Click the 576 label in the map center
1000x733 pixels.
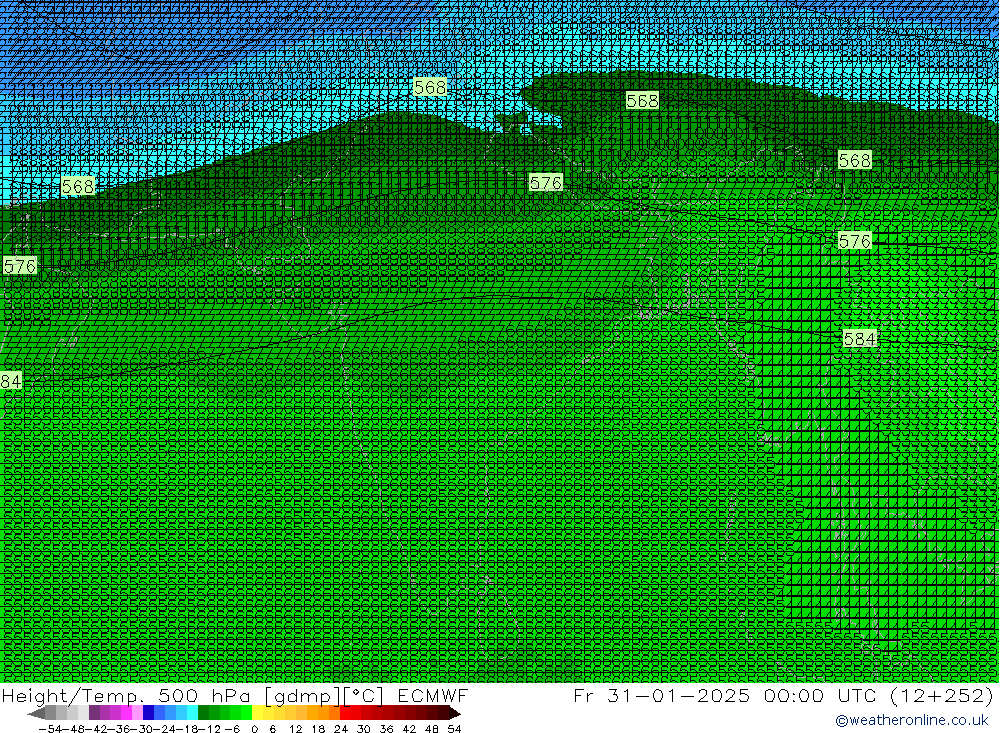545,183
